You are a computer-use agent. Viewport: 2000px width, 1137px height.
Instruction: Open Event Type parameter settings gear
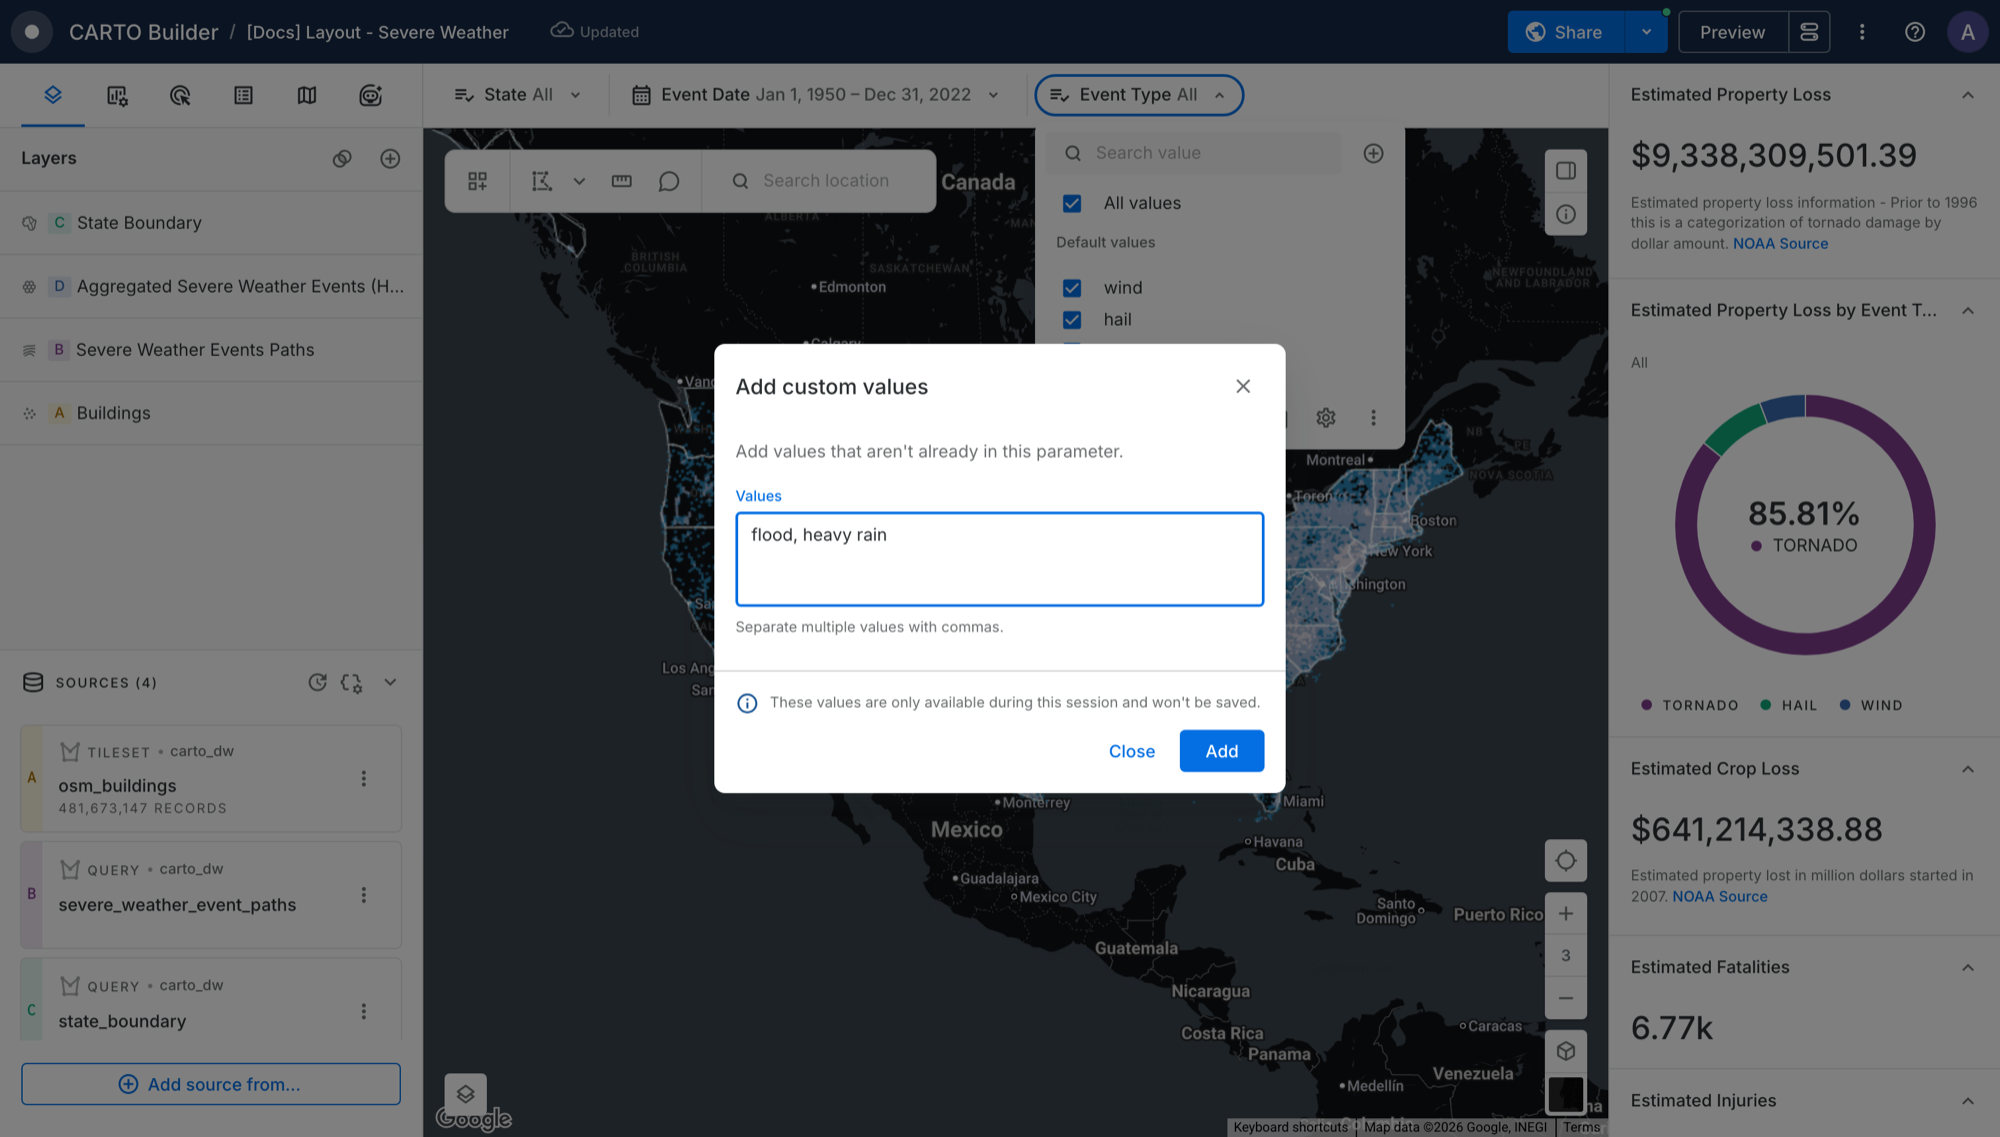[x=1326, y=417]
